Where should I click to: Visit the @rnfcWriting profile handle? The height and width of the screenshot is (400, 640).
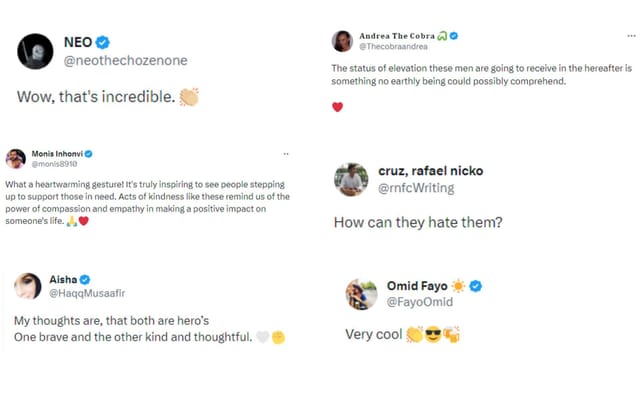(415, 188)
